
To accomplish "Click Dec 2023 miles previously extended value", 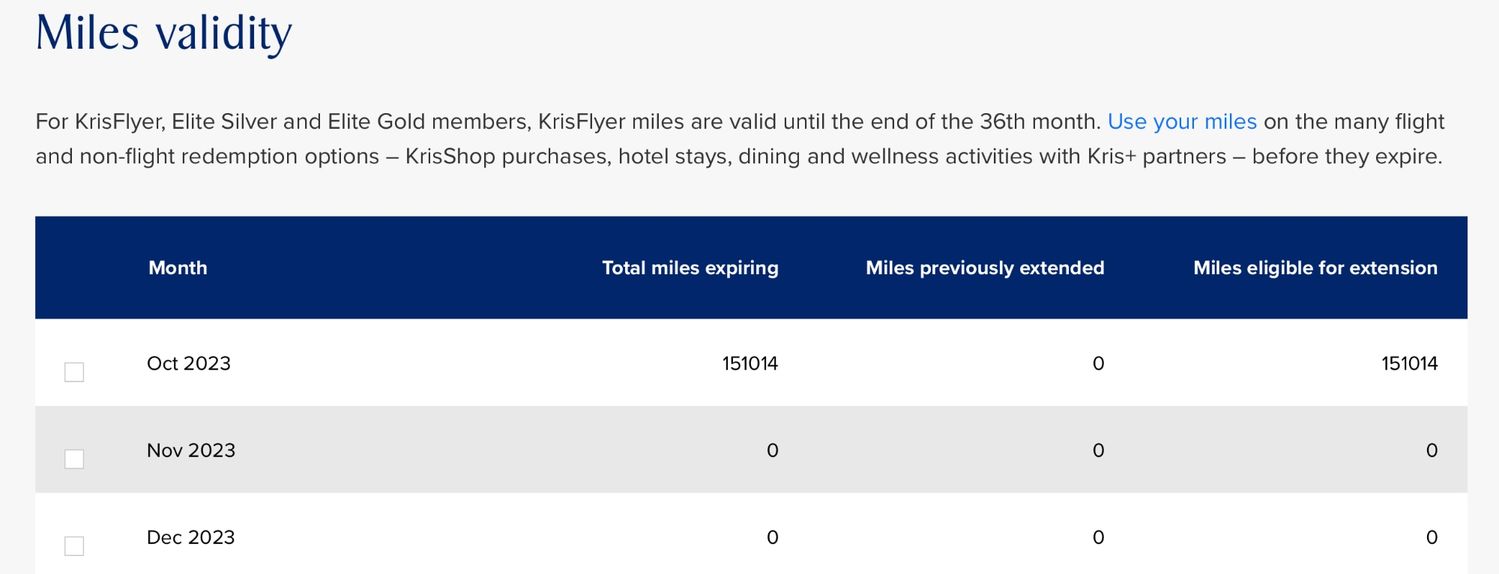I will tap(1098, 537).
